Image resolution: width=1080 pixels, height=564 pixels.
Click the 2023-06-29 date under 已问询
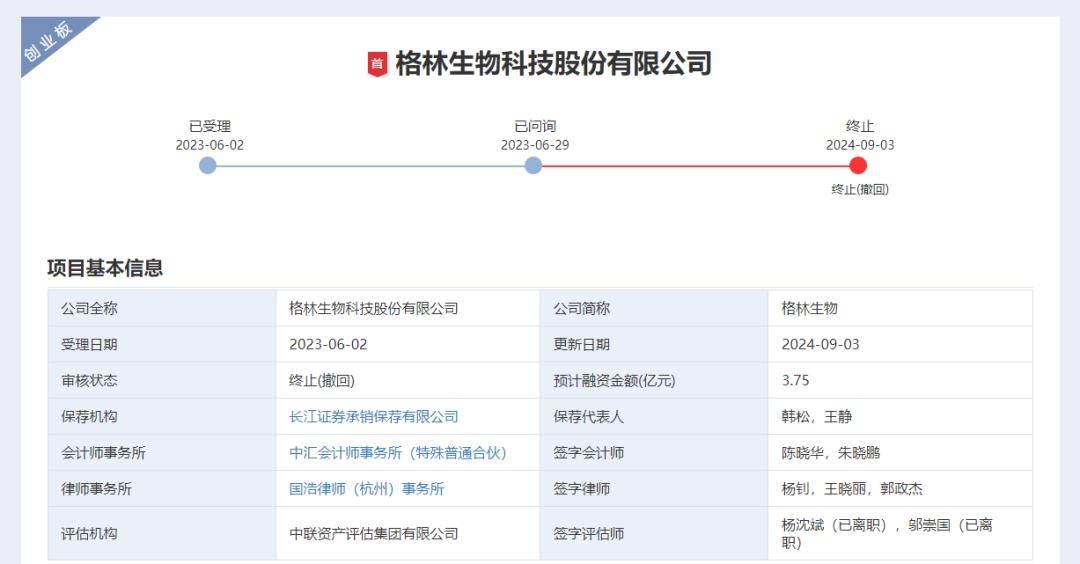534,145
